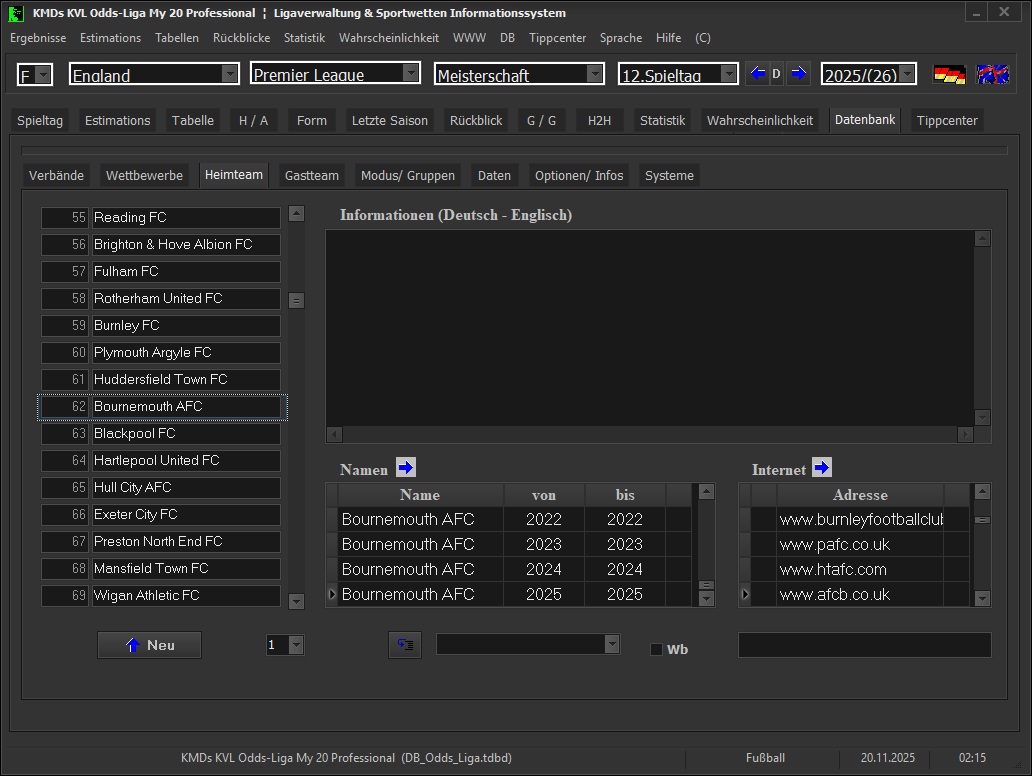Open the Statistik menu

click(304, 38)
